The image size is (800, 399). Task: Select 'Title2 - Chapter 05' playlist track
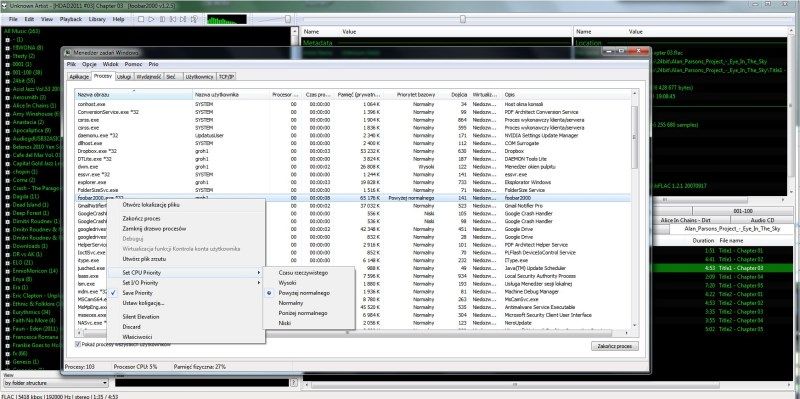point(741,329)
